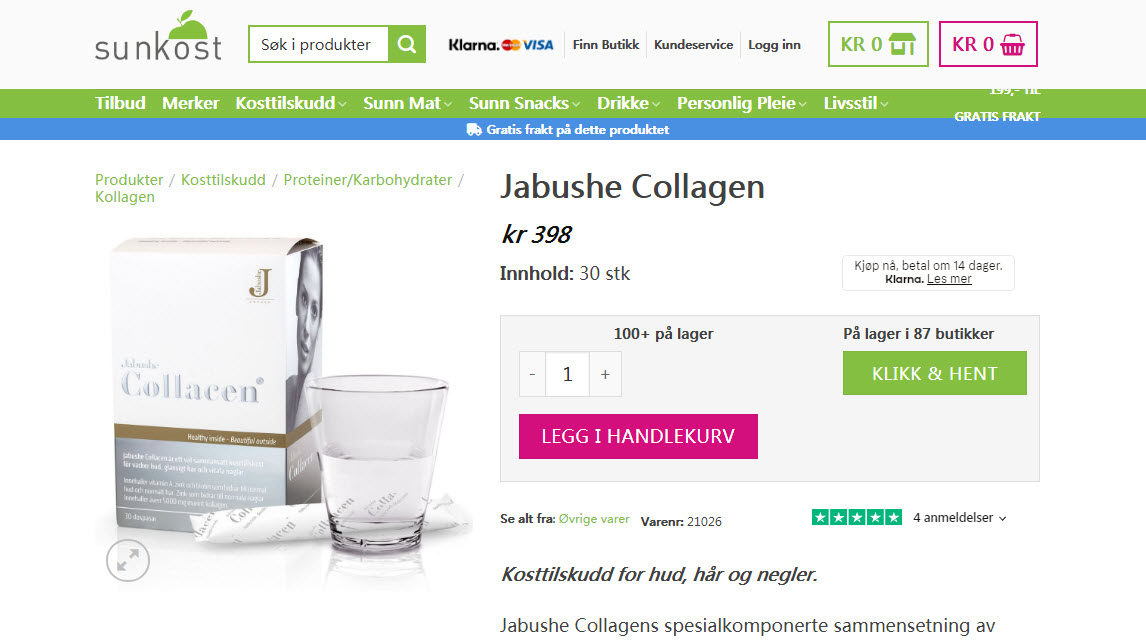Expand the 4 anmeldelser reviews dropdown

coord(960,518)
